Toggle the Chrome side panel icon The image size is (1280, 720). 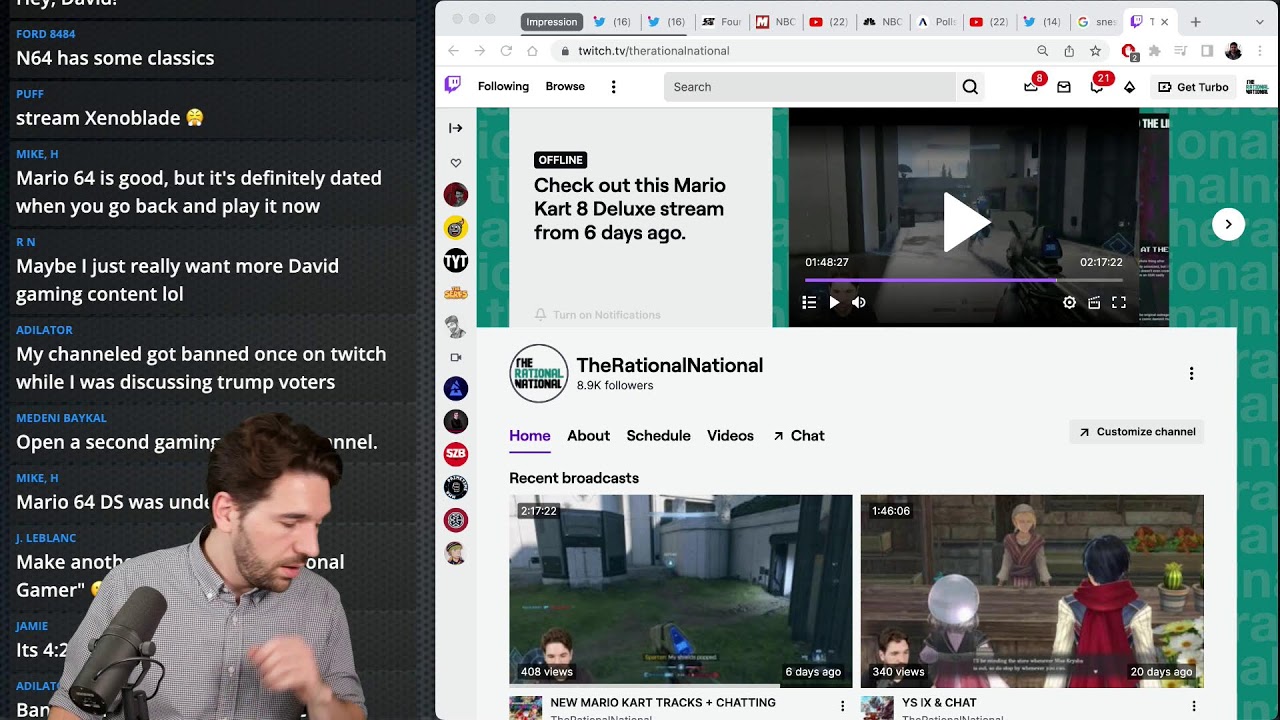[x=1207, y=51]
